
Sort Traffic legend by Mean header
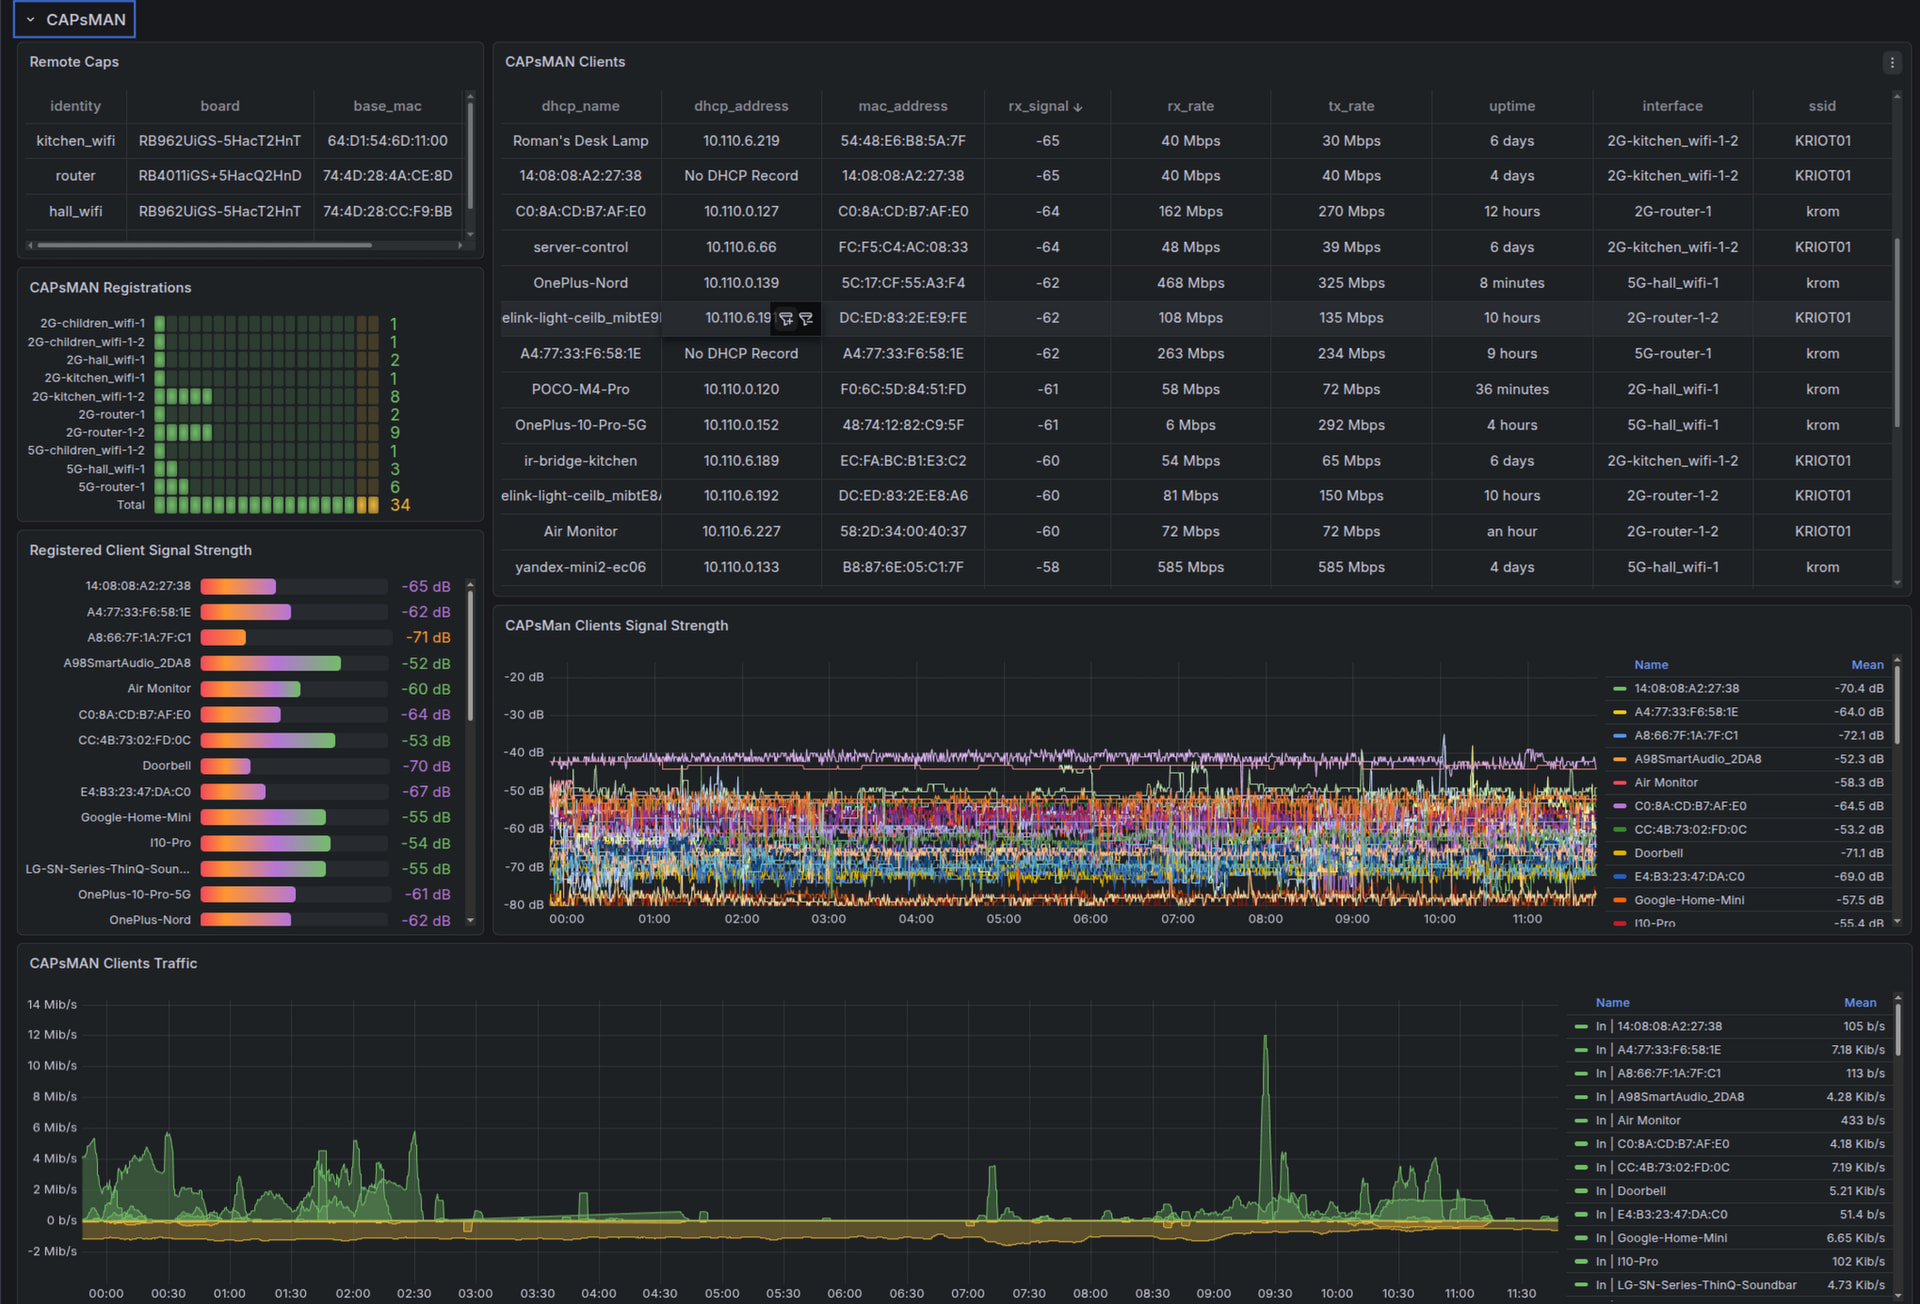pos(1859,1003)
